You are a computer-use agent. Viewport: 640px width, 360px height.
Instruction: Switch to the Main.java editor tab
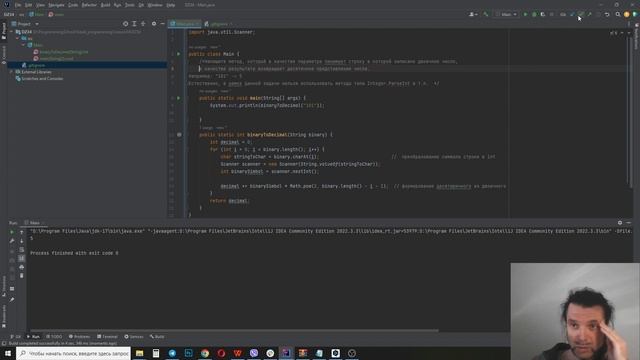185,24
